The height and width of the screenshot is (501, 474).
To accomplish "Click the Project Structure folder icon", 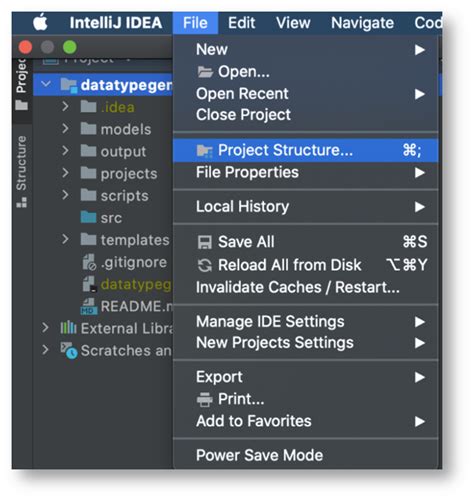I will click(x=205, y=151).
